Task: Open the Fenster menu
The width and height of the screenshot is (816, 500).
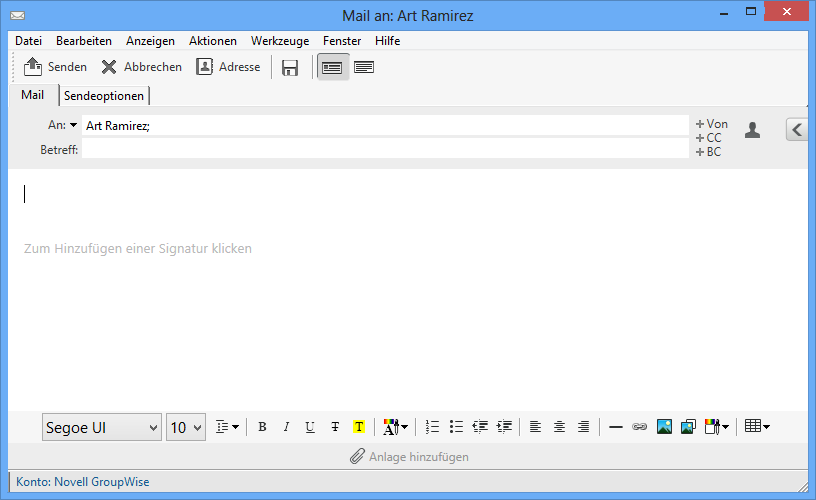Action: point(342,41)
